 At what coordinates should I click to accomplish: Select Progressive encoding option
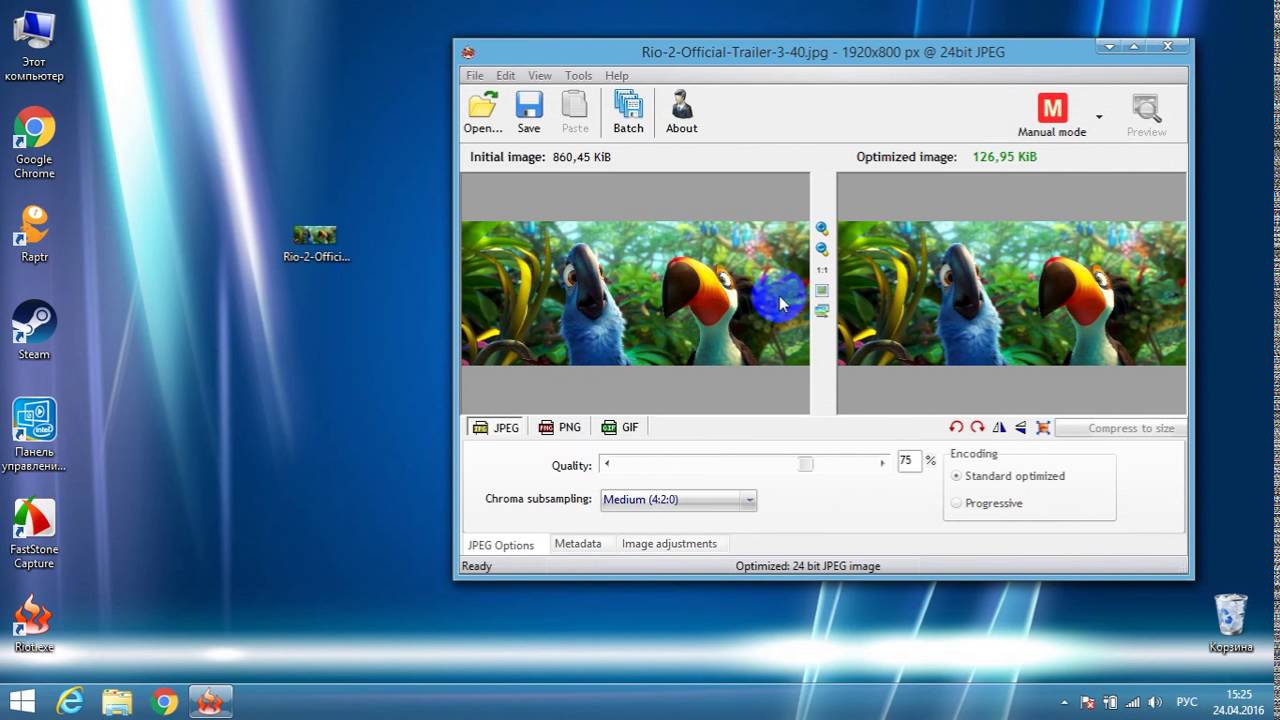987,503
